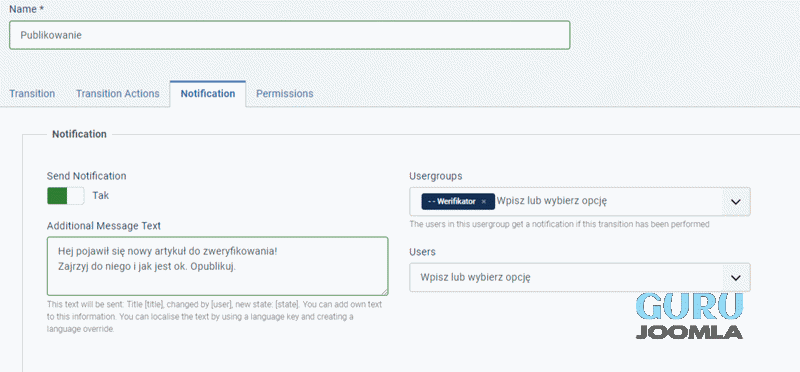Select the Notification tab
This screenshot has width=800, height=372.
click(x=208, y=94)
